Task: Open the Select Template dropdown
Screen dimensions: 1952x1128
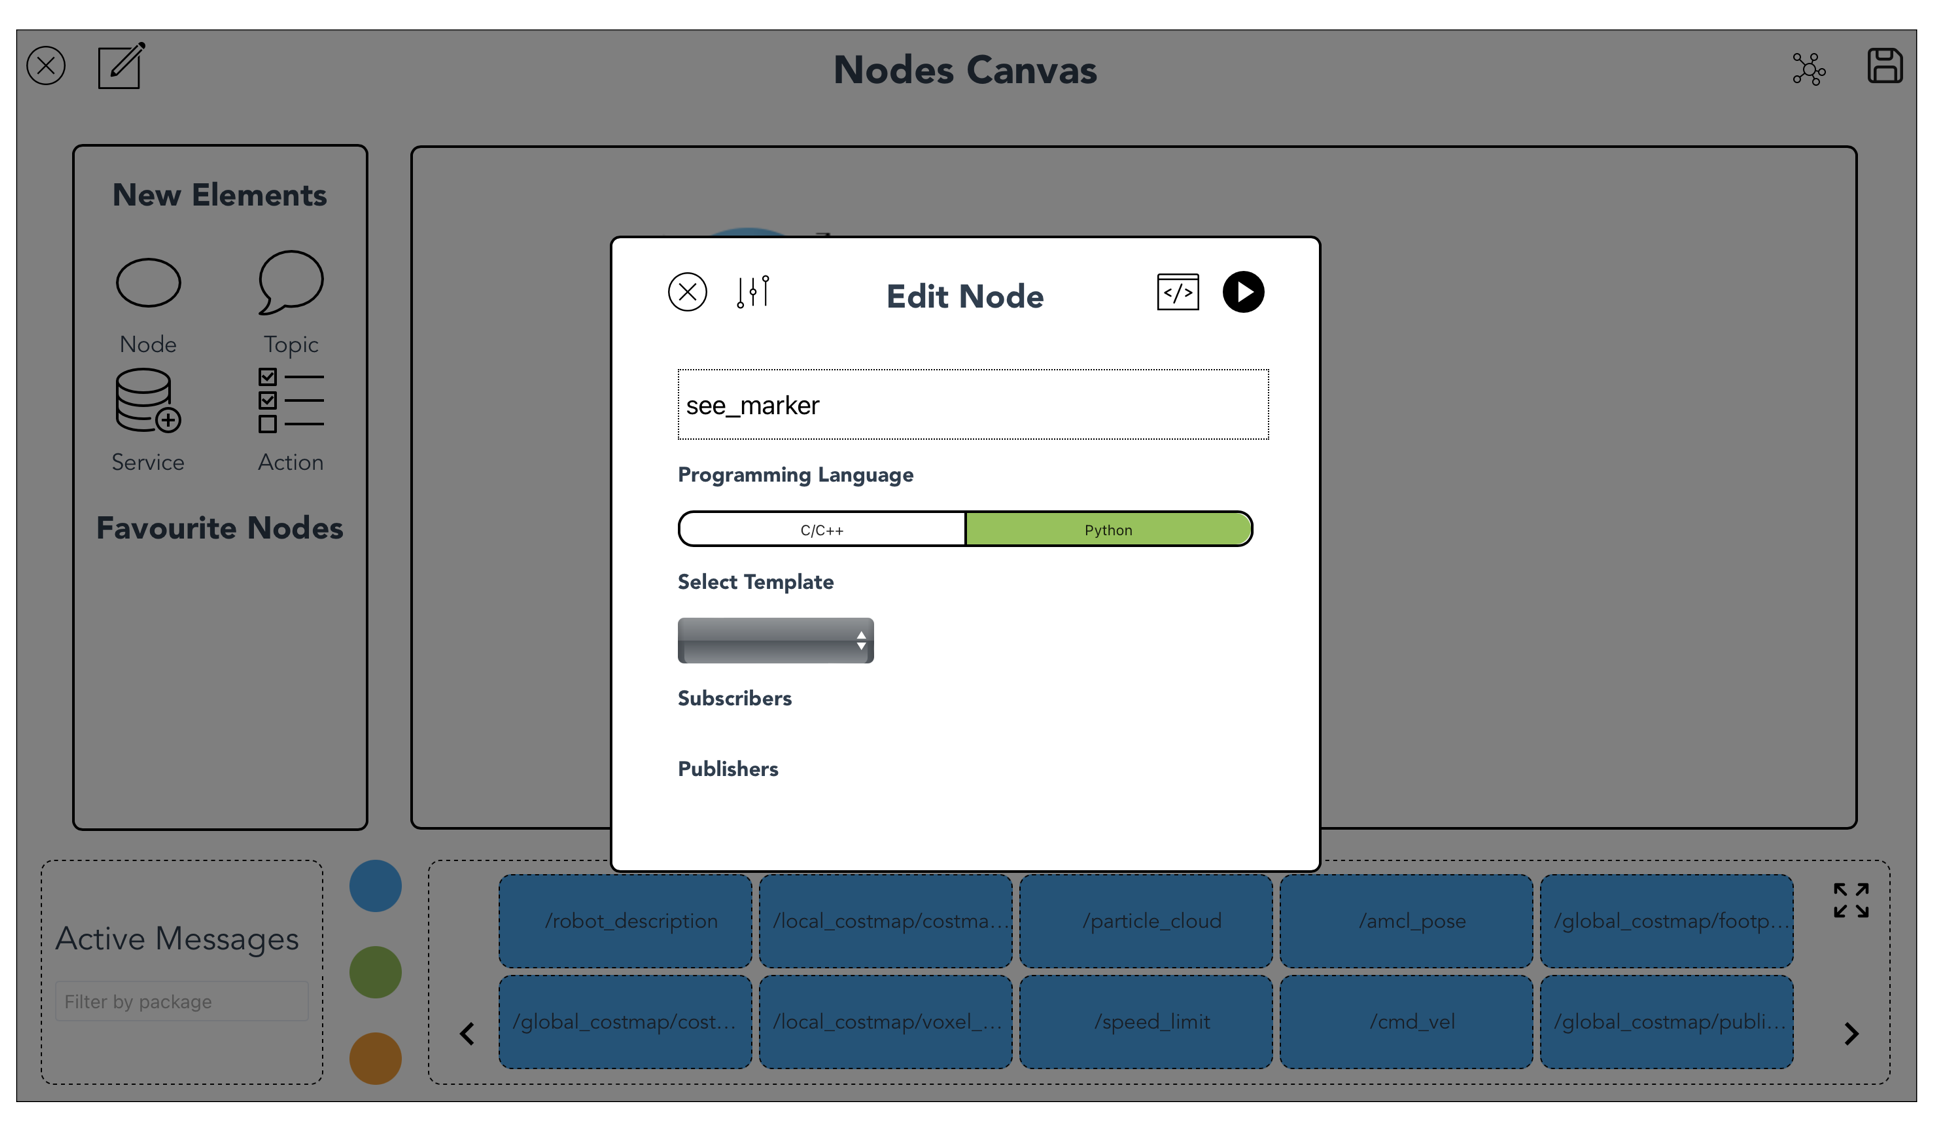Action: pos(775,641)
